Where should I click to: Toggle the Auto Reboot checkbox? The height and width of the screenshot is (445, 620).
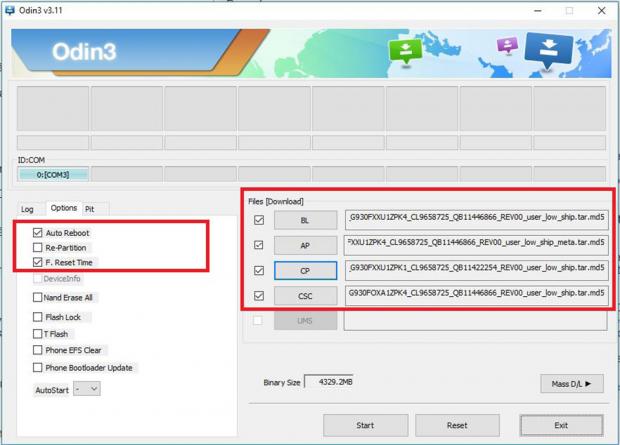click(38, 233)
